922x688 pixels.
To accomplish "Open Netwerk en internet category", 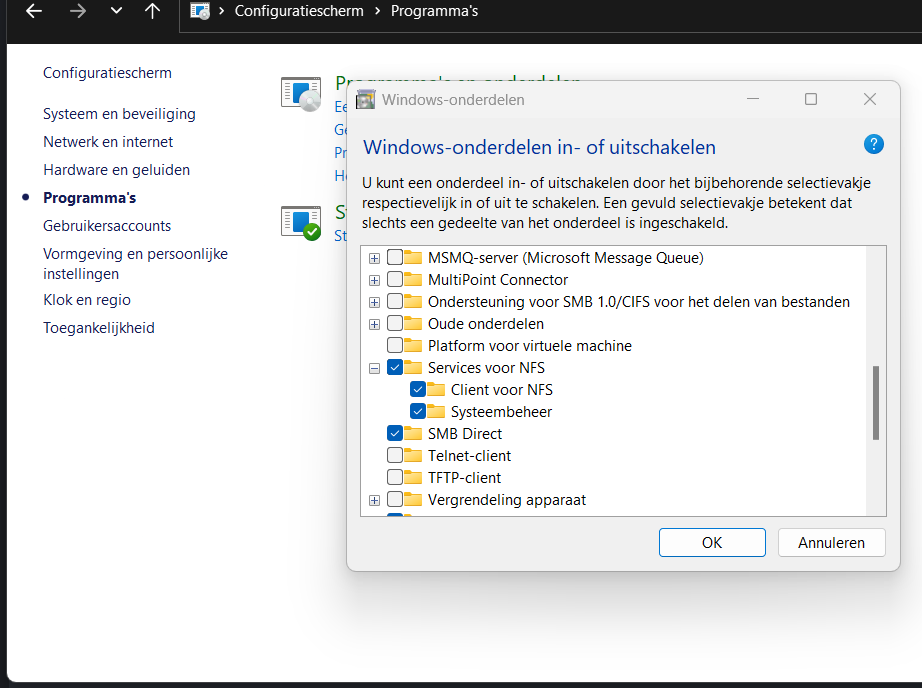I will (108, 142).
